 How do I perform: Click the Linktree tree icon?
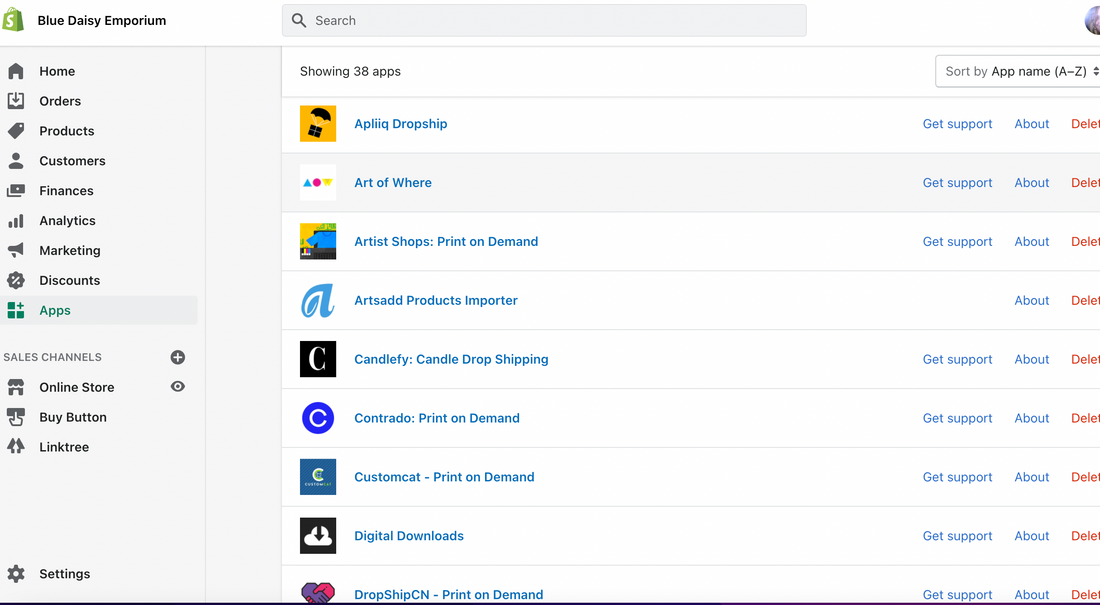(x=15, y=446)
